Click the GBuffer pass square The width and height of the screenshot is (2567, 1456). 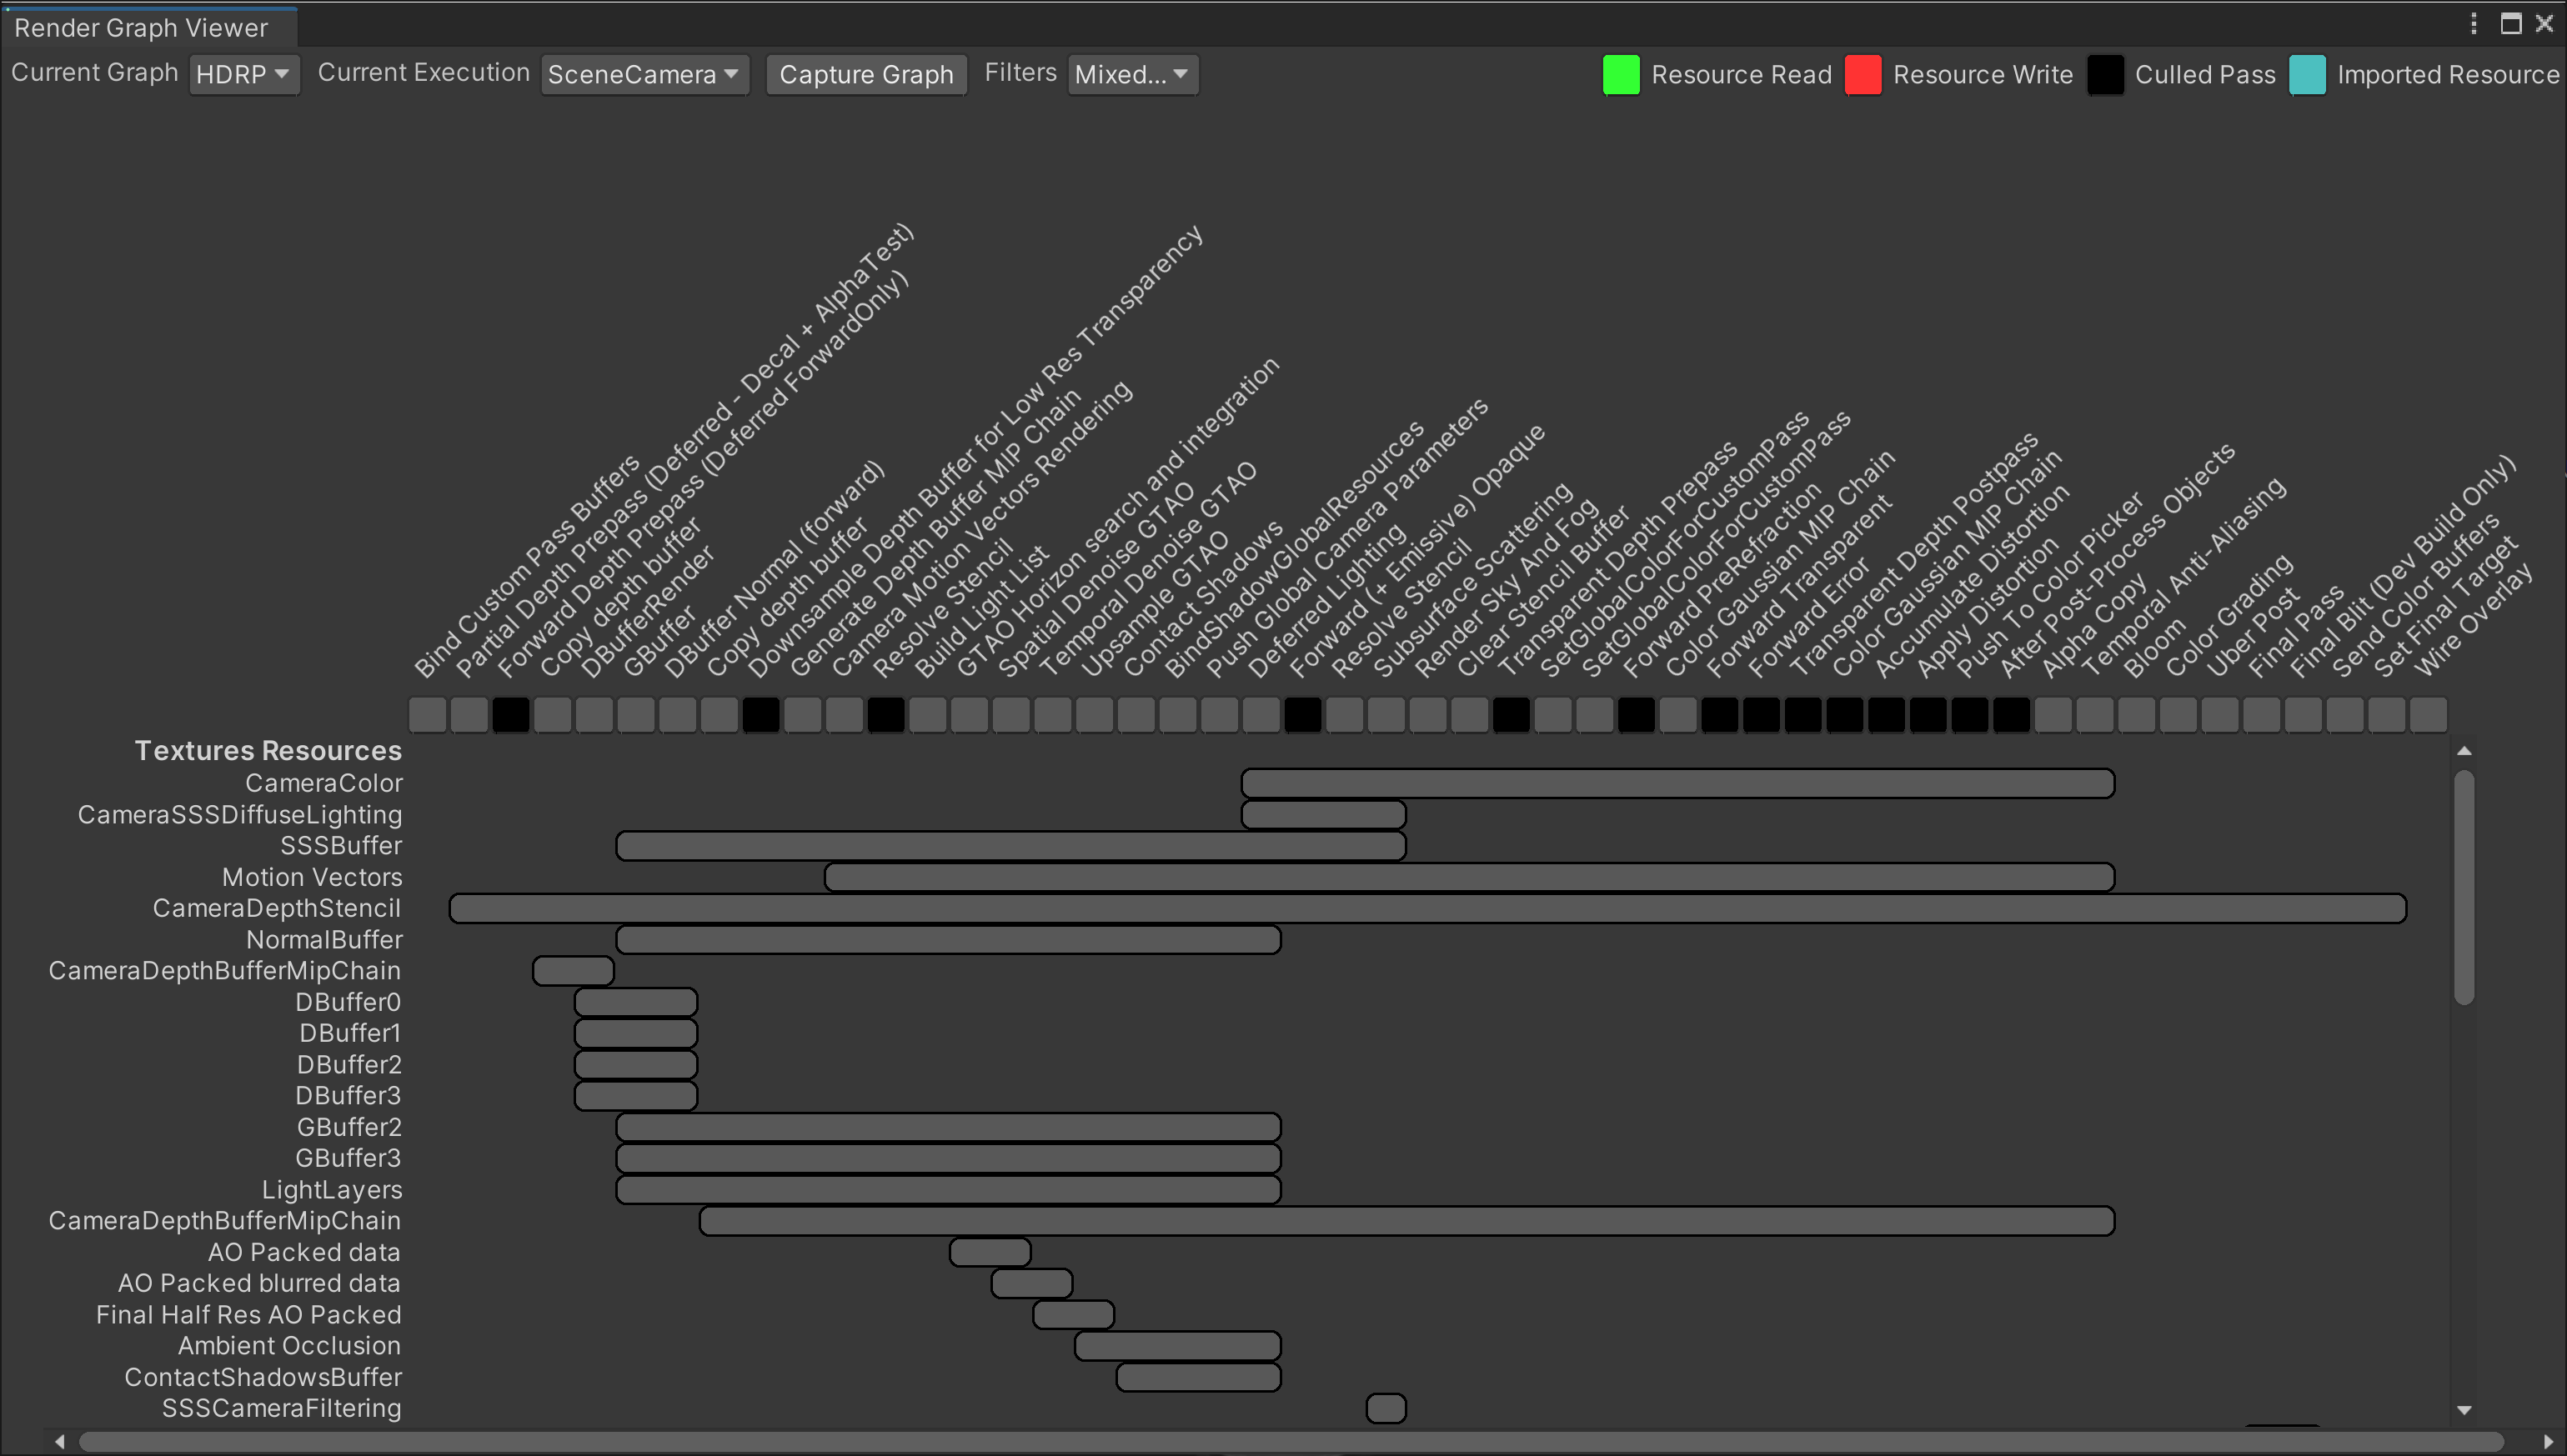coord(636,715)
